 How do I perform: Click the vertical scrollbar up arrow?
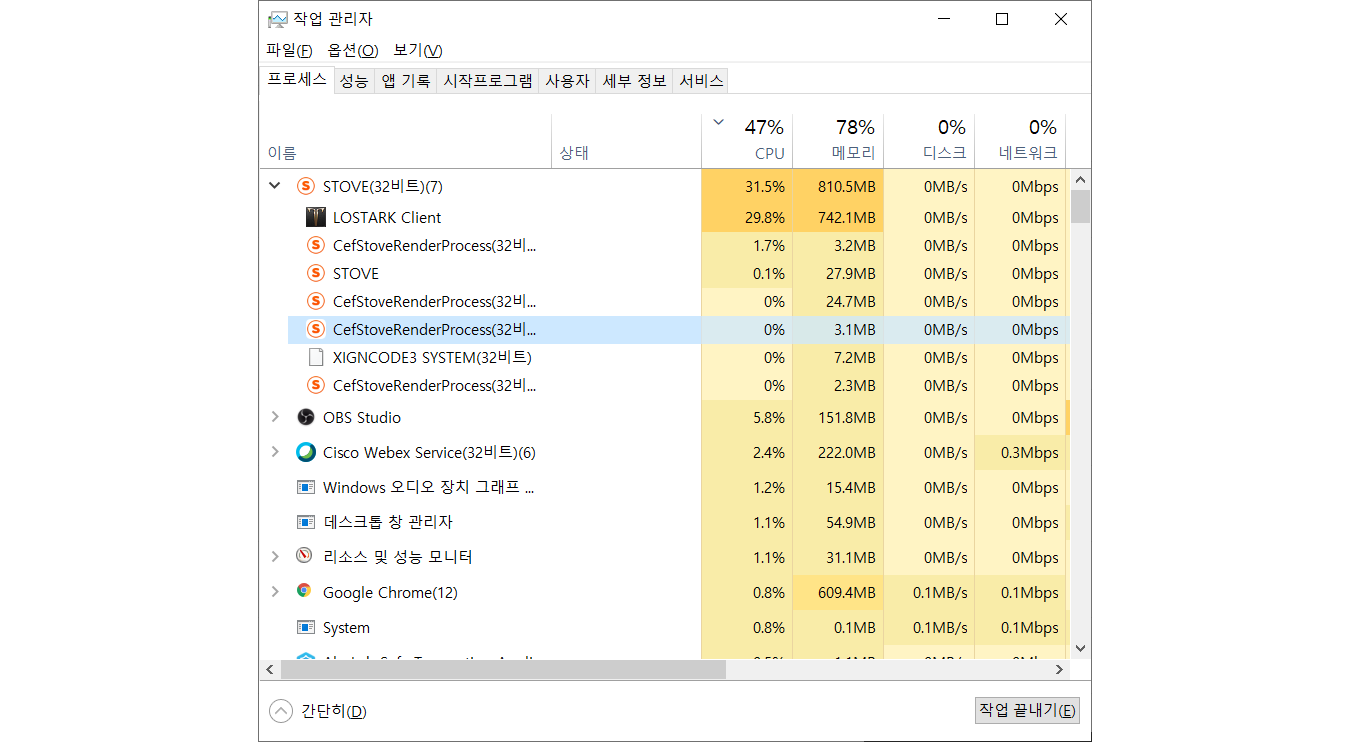click(1080, 179)
